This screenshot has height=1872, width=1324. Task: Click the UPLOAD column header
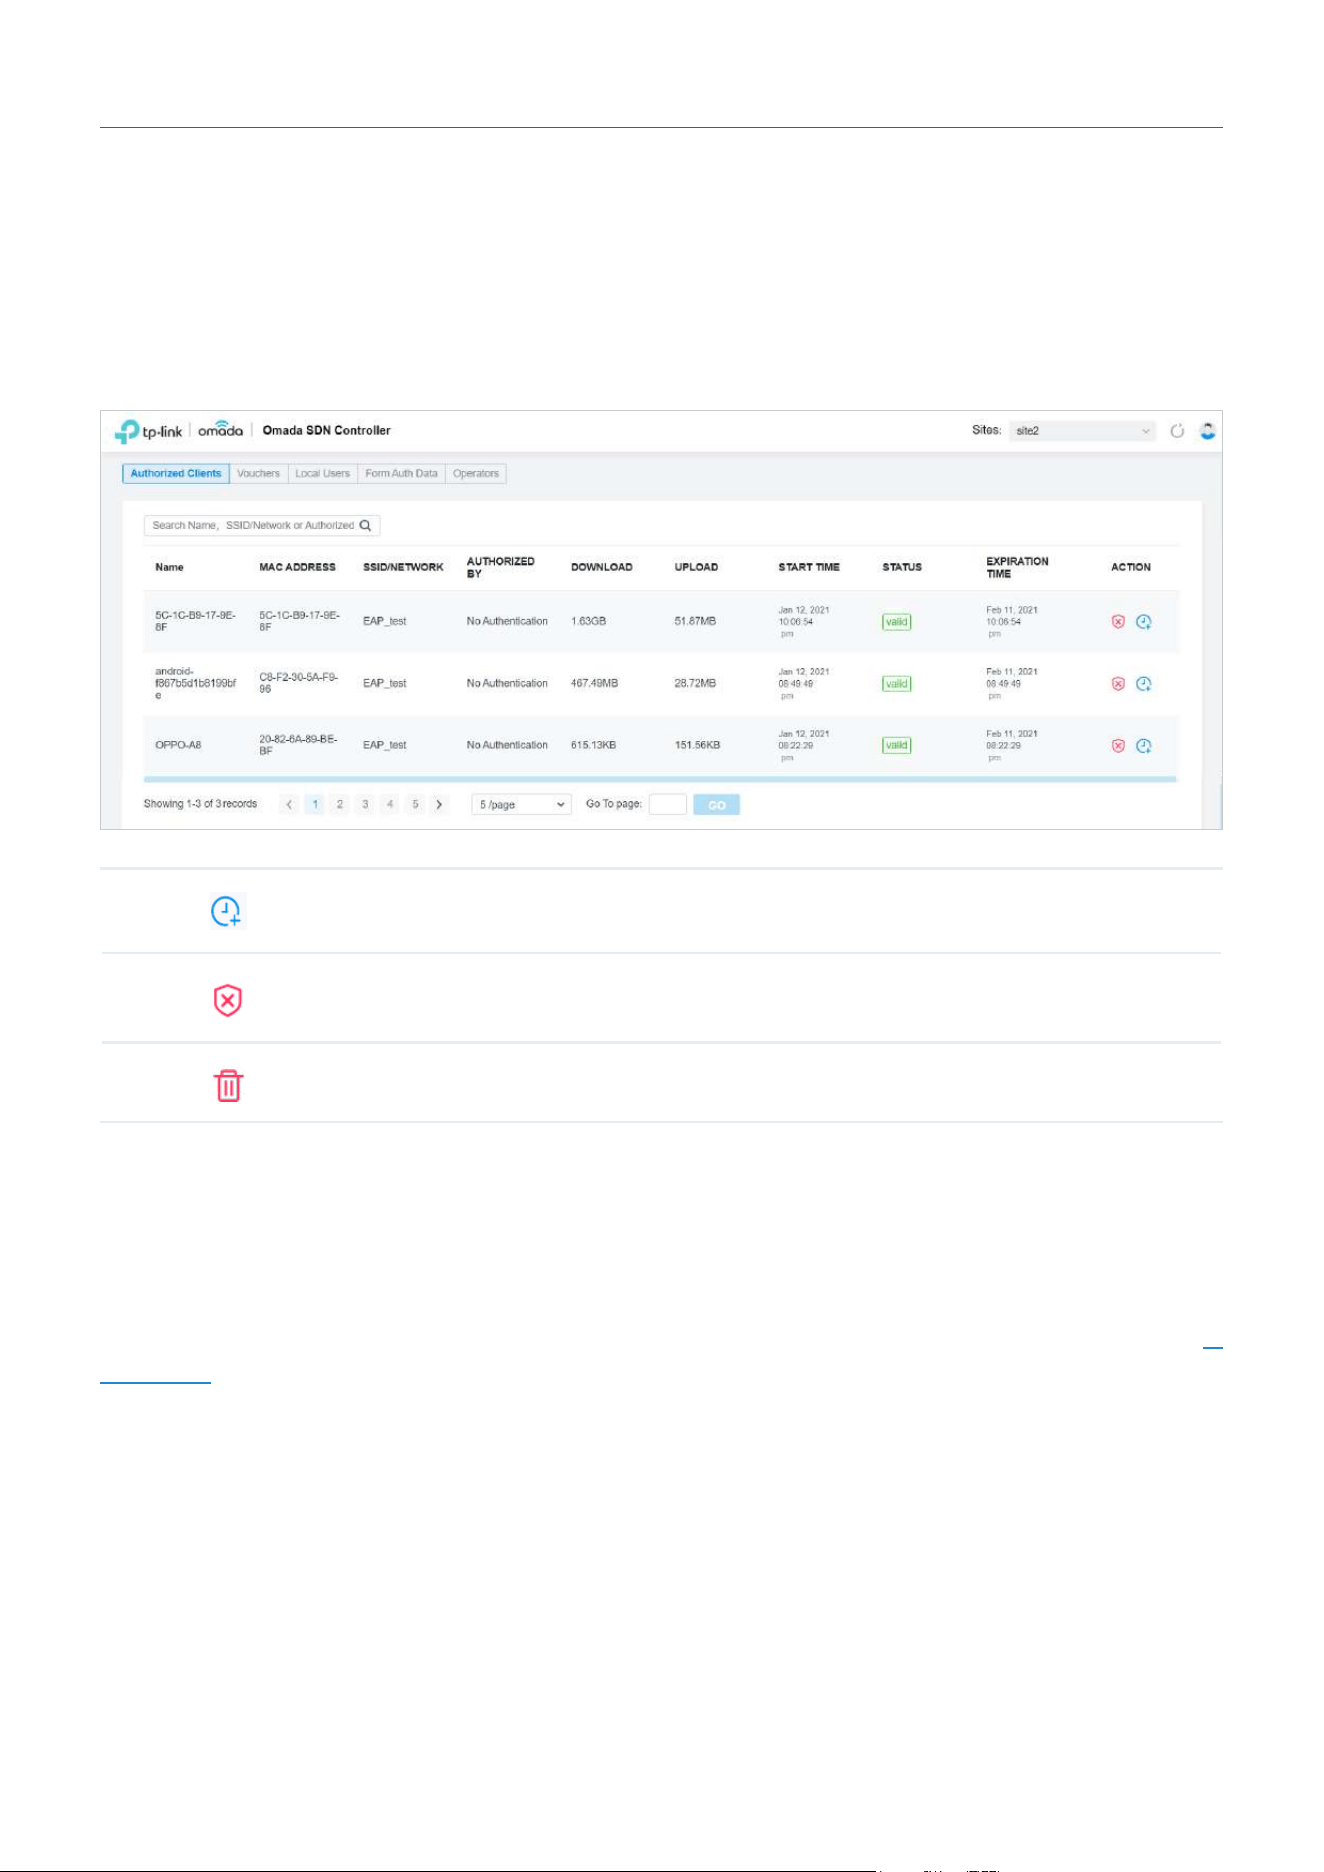[x=696, y=567]
